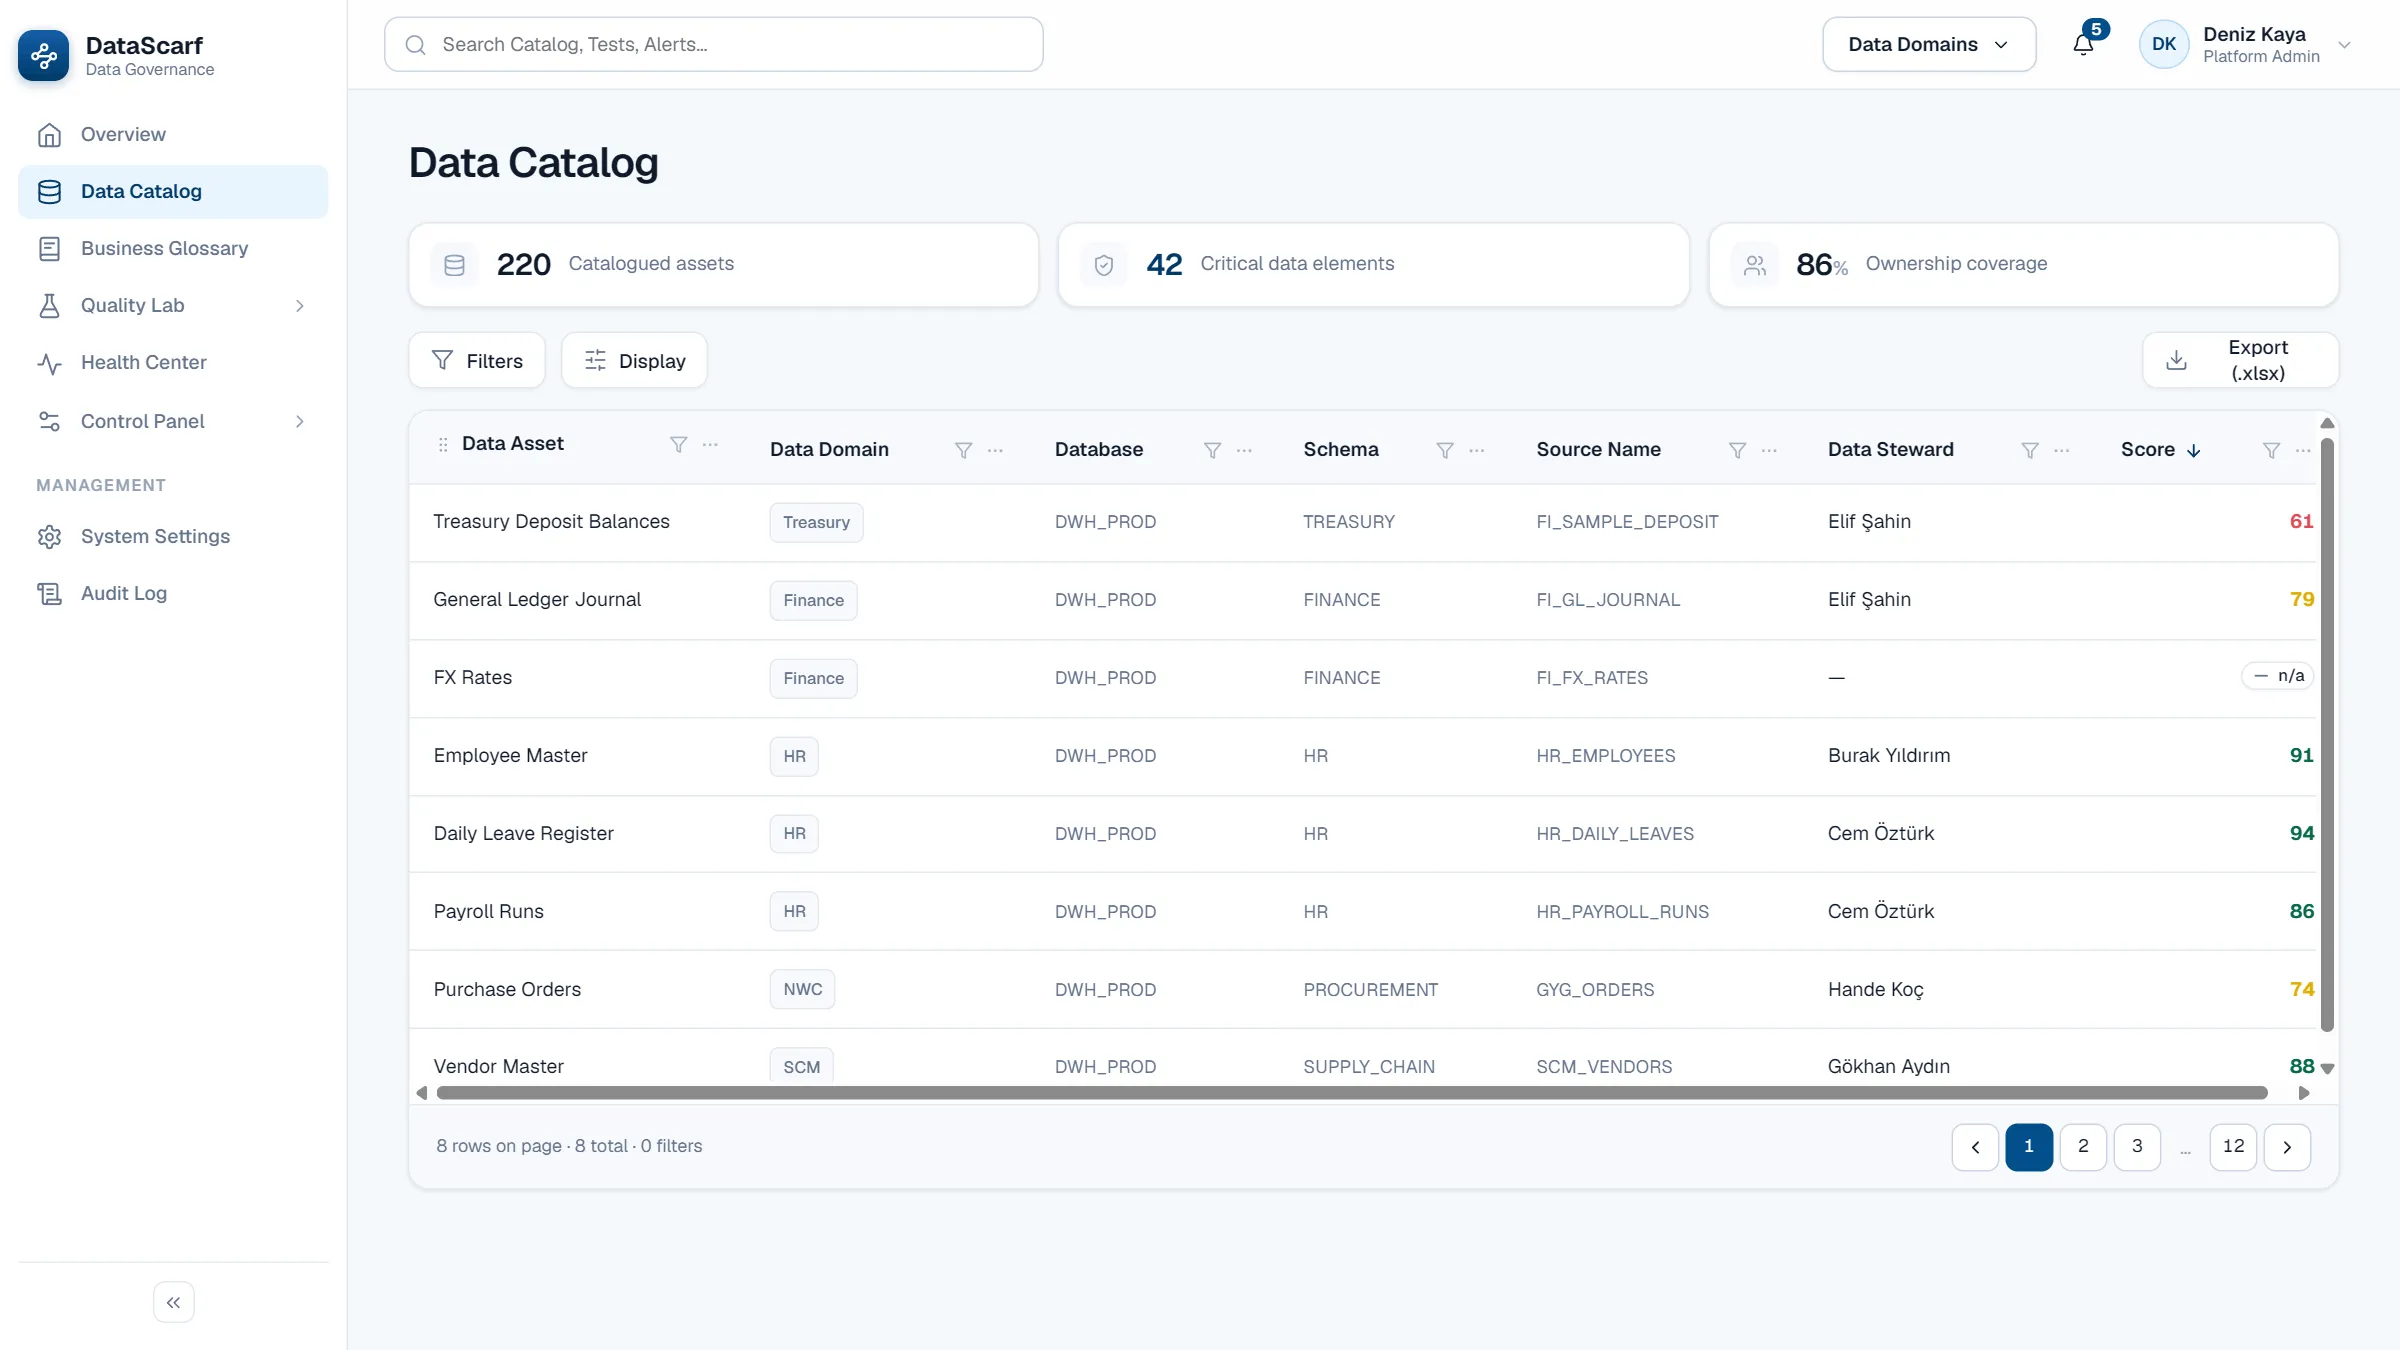Click the notifications bell icon
The image size is (2400, 1350).
pos(2083,44)
